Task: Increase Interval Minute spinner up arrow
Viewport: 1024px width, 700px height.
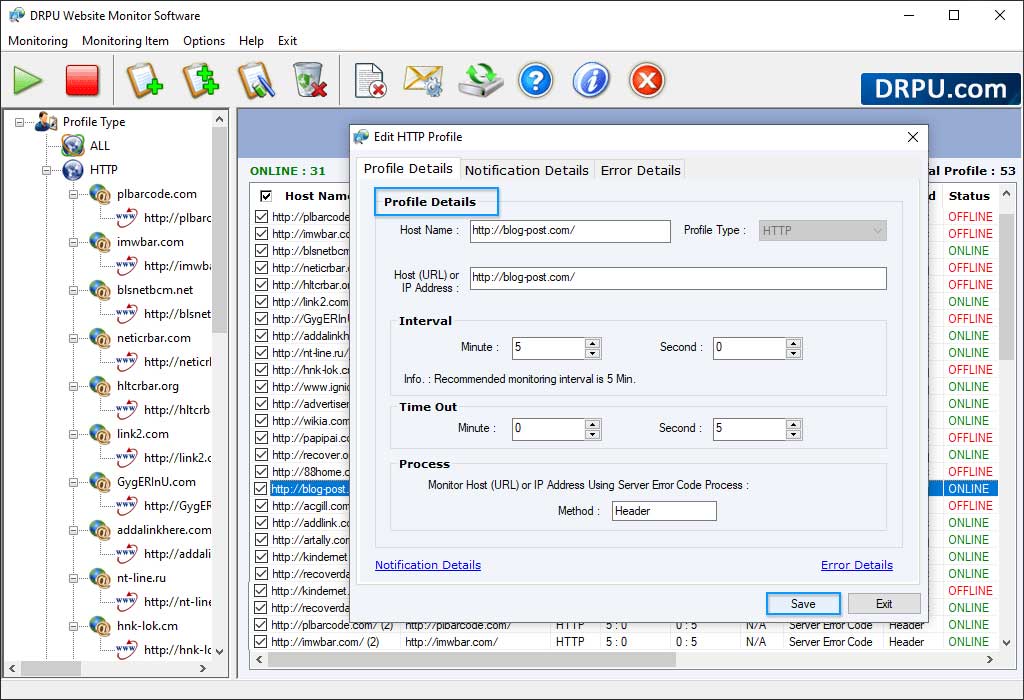Action: pyautogui.click(x=592, y=343)
